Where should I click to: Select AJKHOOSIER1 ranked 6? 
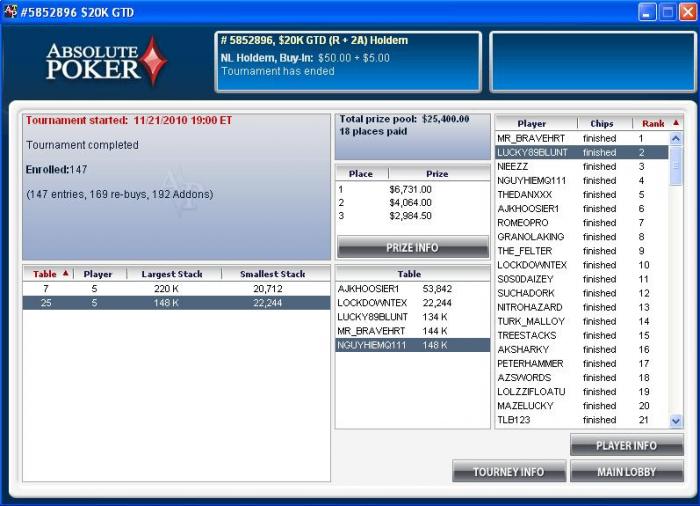tap(582, 209)
